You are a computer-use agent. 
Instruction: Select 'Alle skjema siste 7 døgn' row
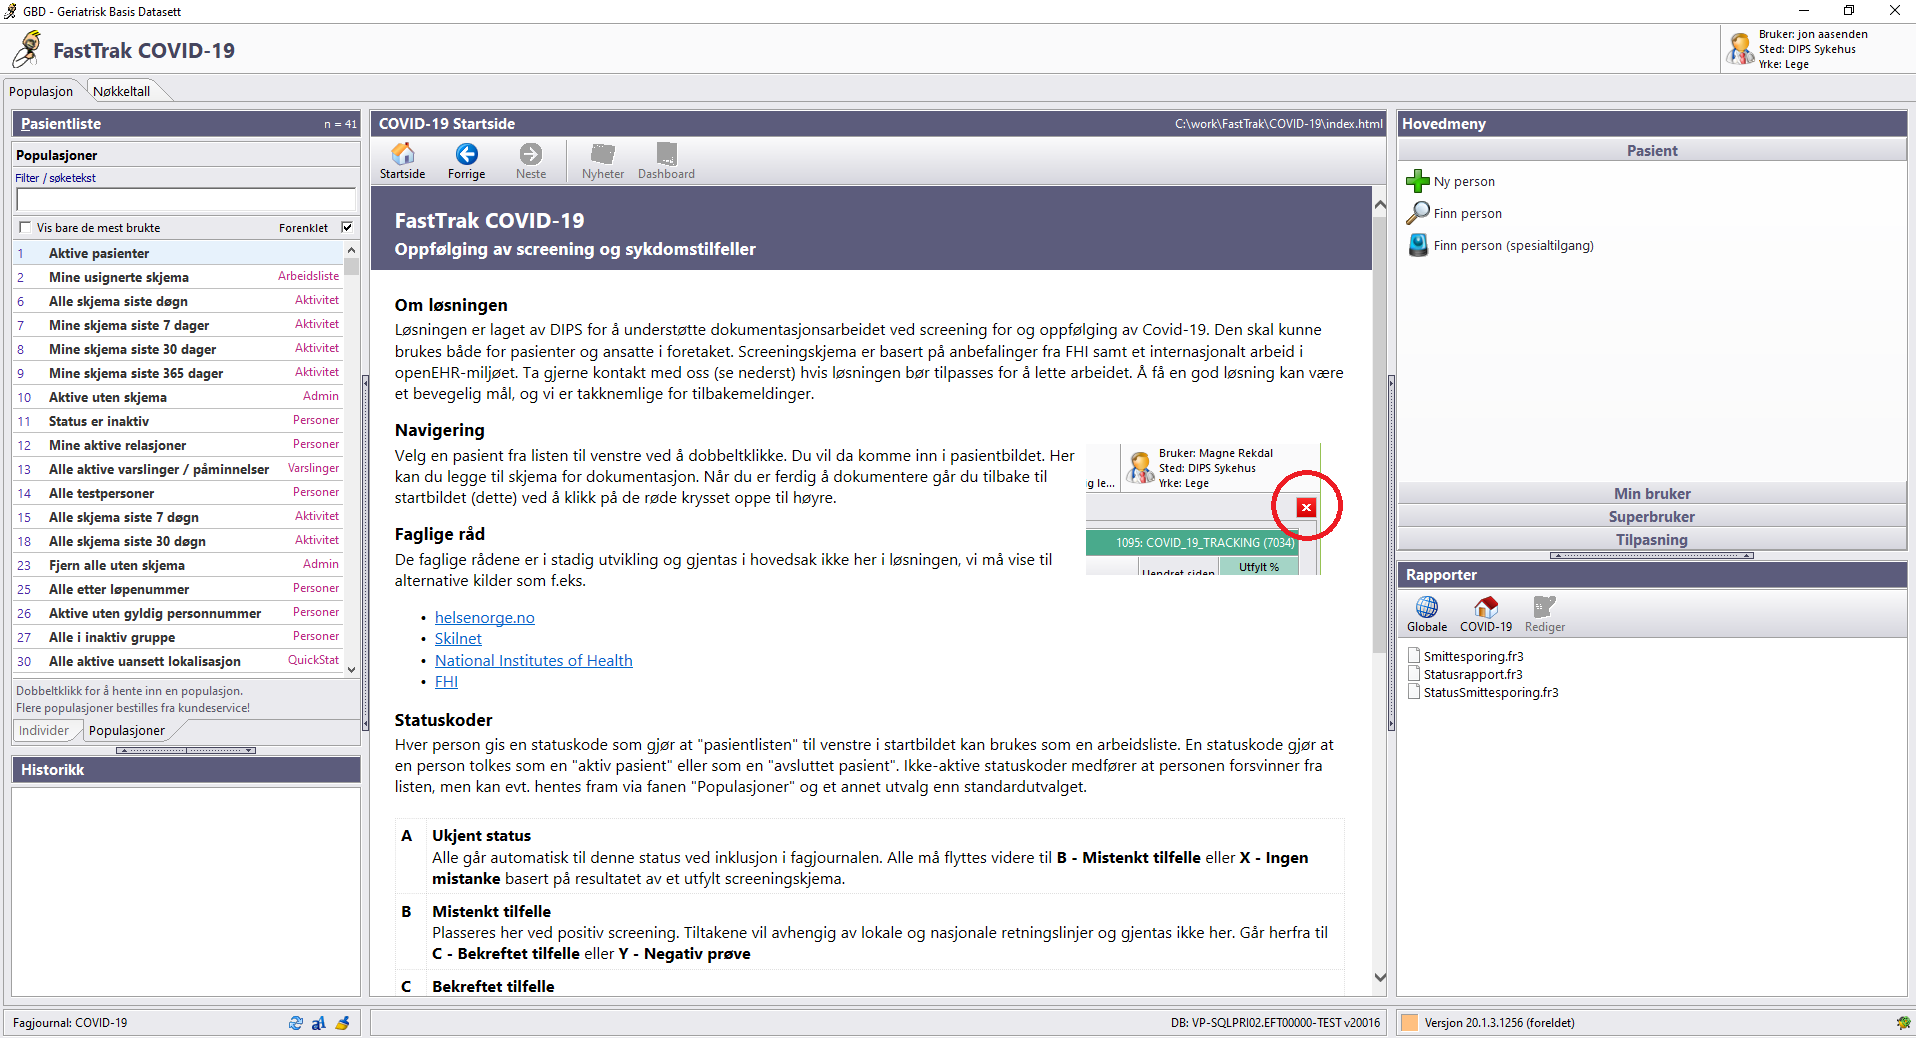click(179, 517)
